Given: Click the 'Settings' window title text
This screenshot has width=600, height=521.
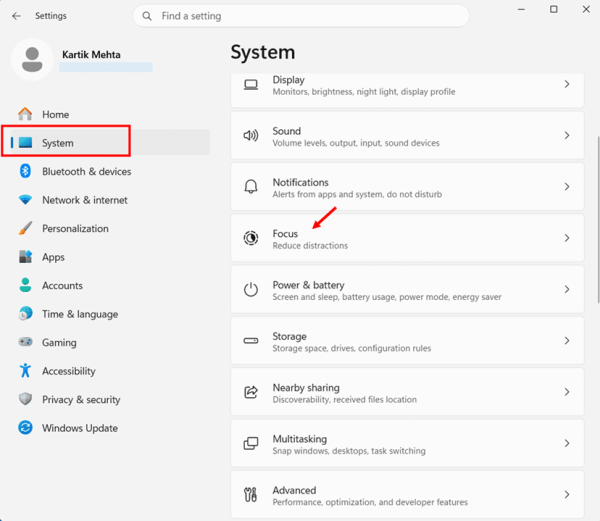Looking at the screenshot, I should [x=51, y=16].
